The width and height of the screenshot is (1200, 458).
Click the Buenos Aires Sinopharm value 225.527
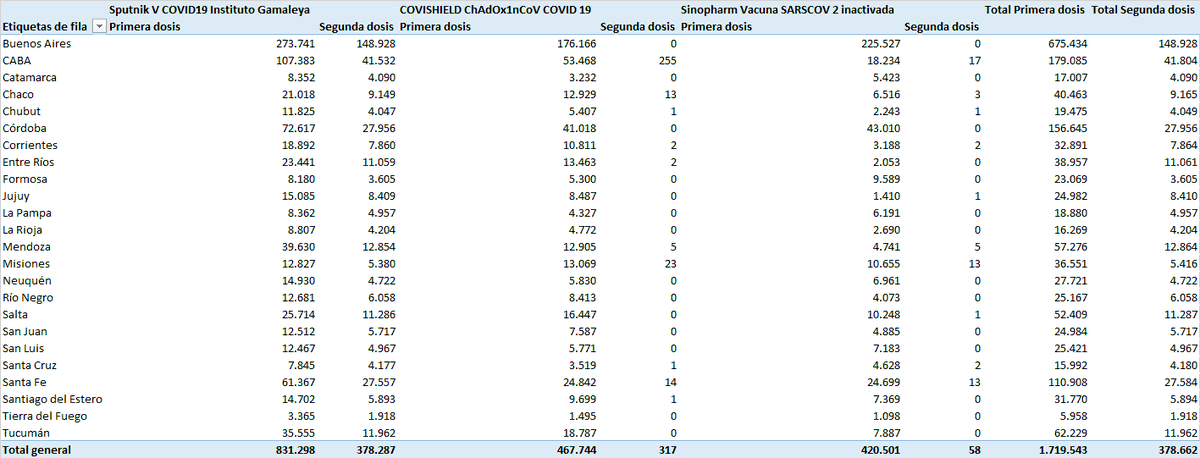[x=880, y=44]
